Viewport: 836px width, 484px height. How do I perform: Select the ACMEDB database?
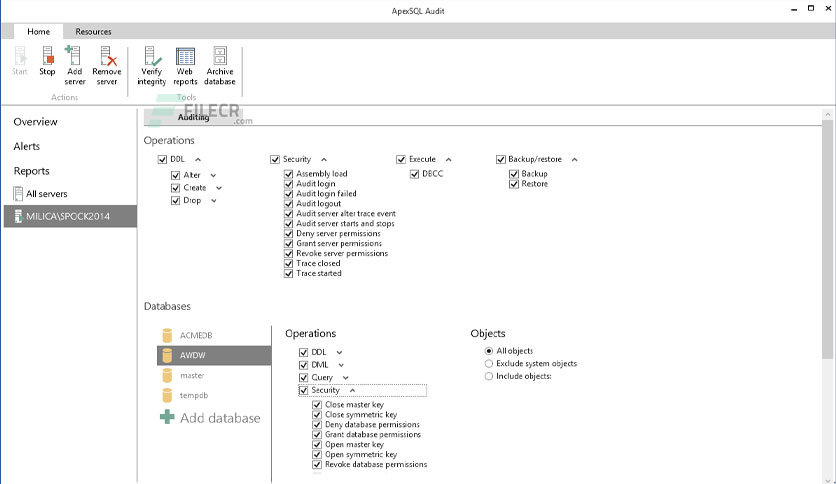[214, 335]
